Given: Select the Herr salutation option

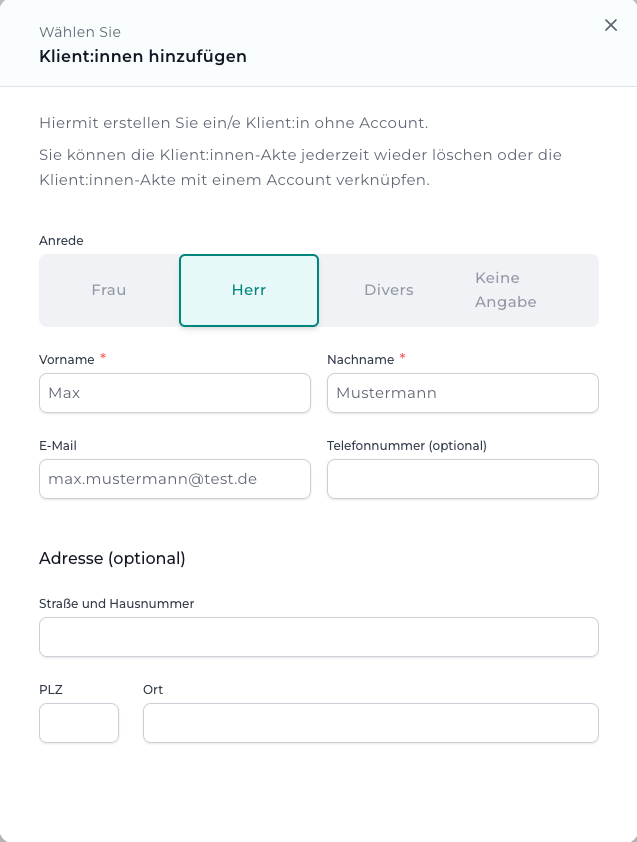Looking at the screenshot, I should [248, 290].
